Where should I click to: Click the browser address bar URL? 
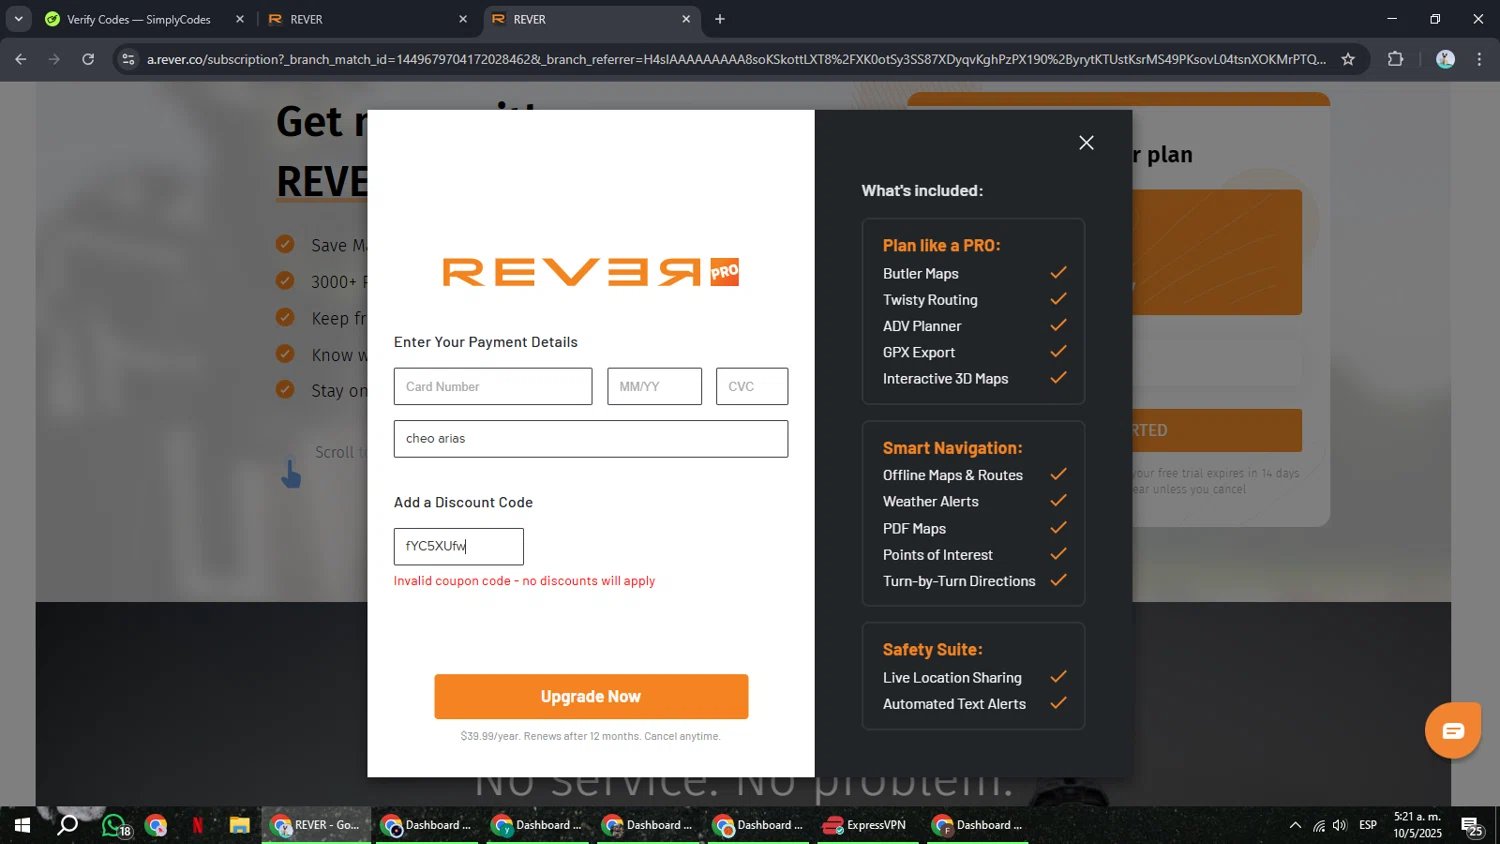(736, 59)
